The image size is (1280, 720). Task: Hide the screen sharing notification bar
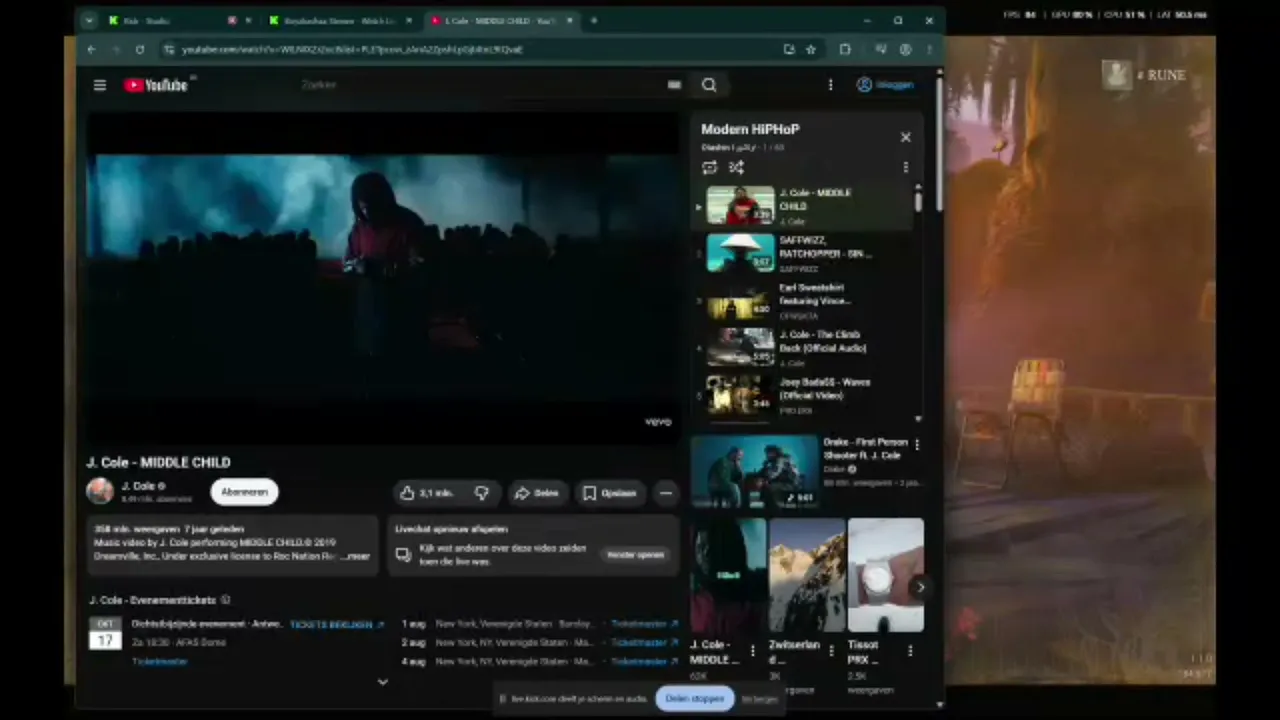tap(759, 699)
